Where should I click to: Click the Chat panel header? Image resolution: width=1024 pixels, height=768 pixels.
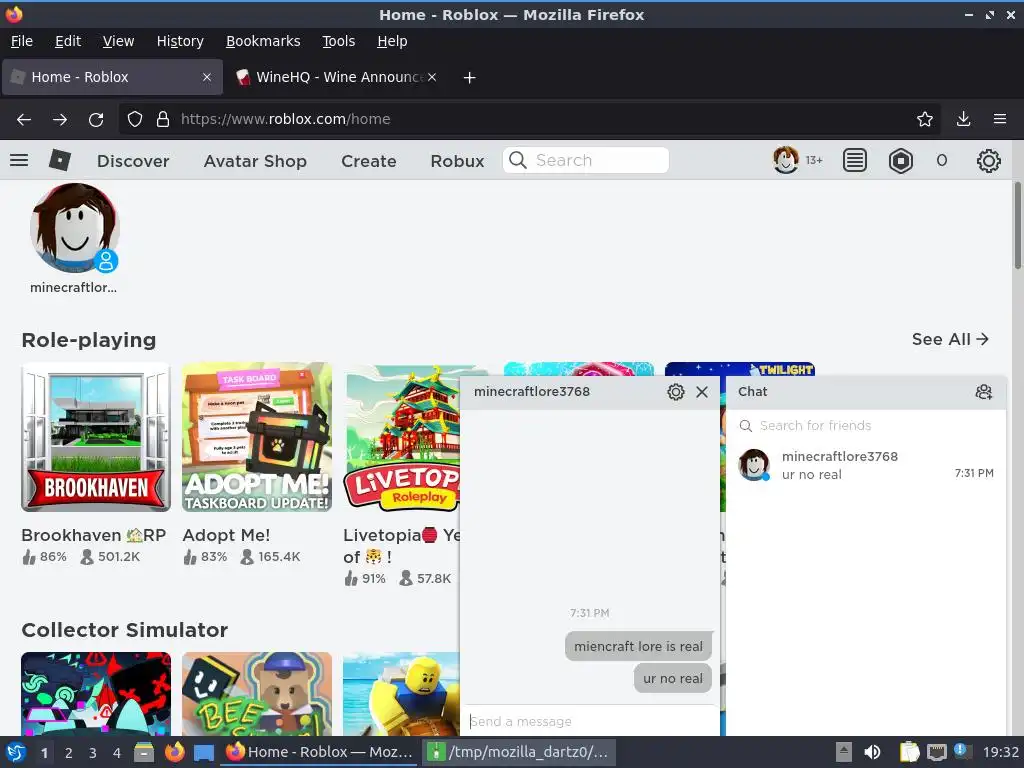(x=866, y=392)
